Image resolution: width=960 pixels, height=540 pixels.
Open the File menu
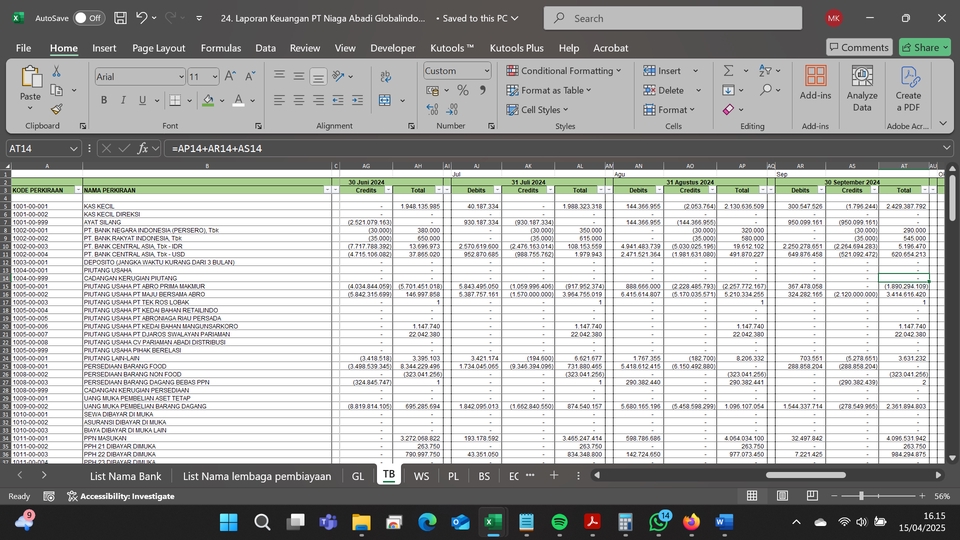[x=23, y=48]
